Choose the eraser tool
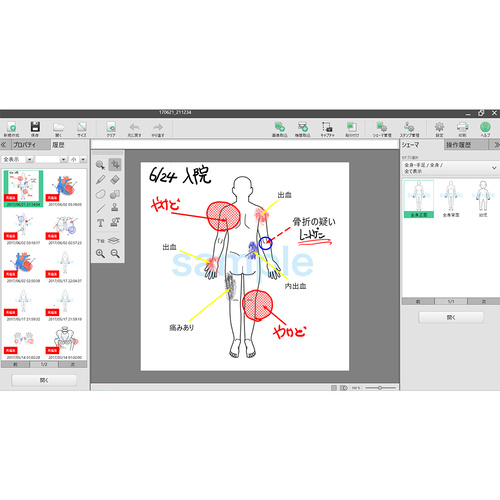The image size is (500, 500). 115,180
